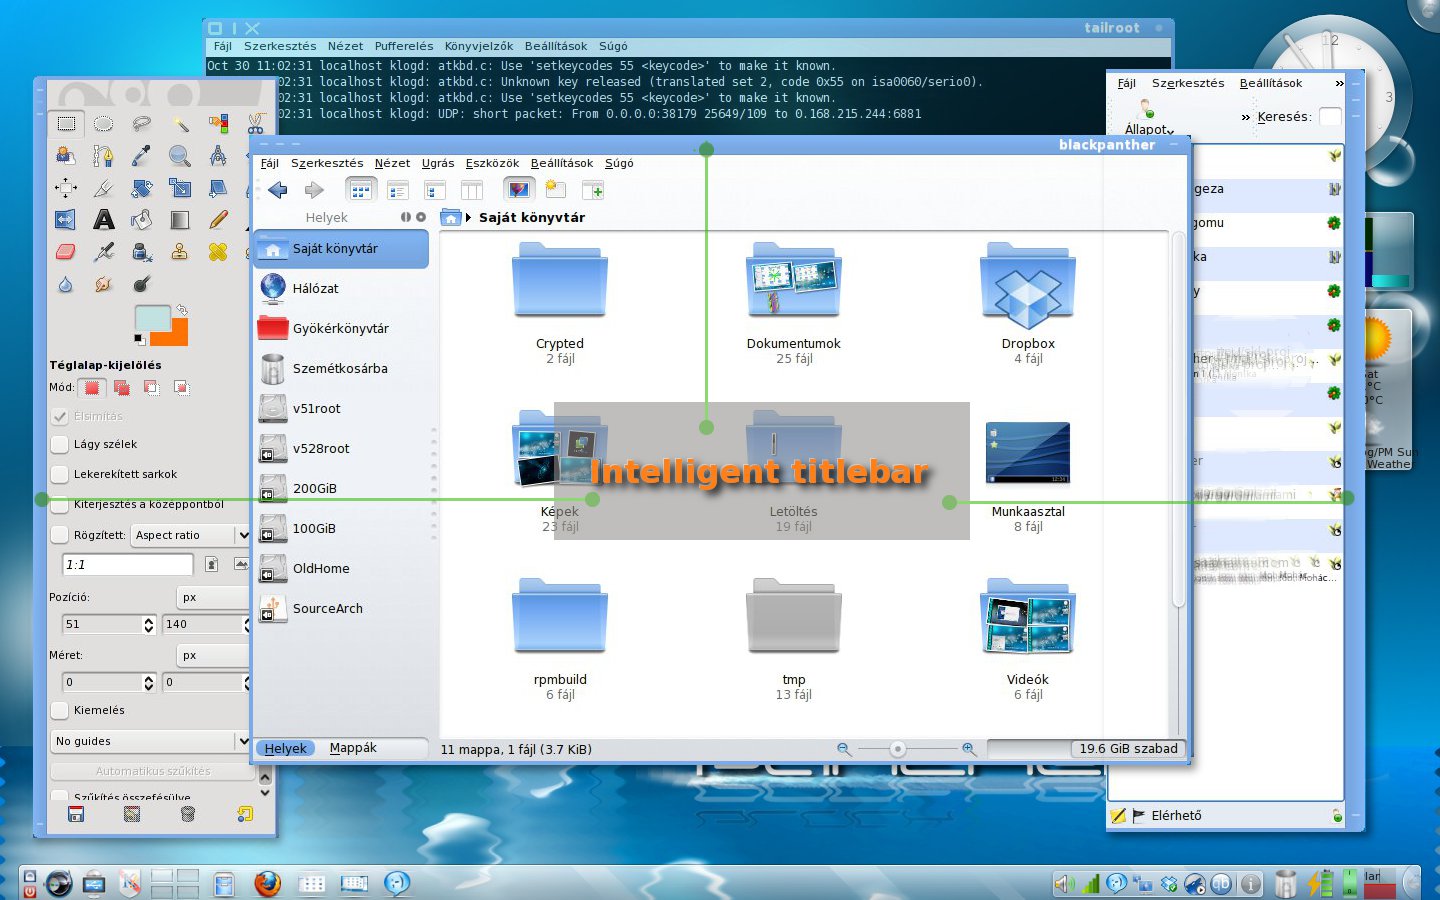The height and width of the screenshot is (900, 1440).
Task: Select the Zoom magnifier tool in GIMP
Action: [x=180, y=156]
